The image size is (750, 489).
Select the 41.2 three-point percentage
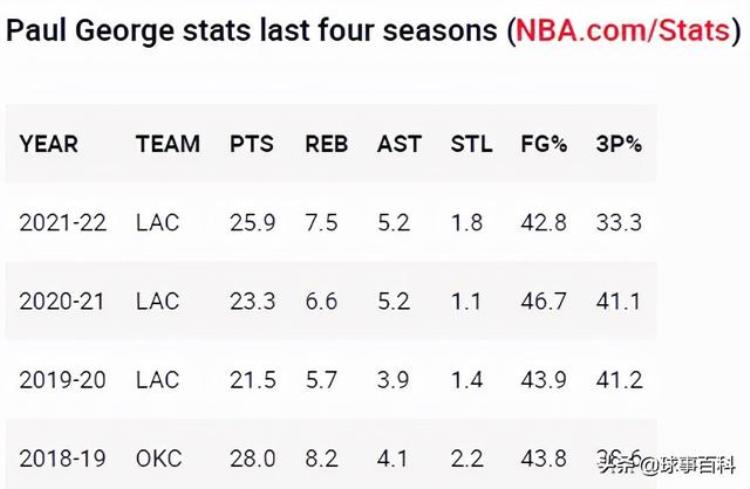619,380
